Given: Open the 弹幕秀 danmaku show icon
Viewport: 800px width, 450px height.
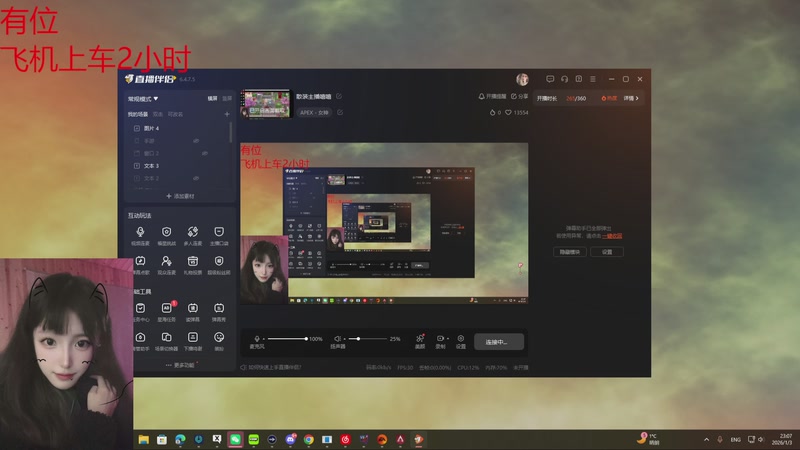Looking at the screenshot, I should pyautogui.click(x=219, y=308).
